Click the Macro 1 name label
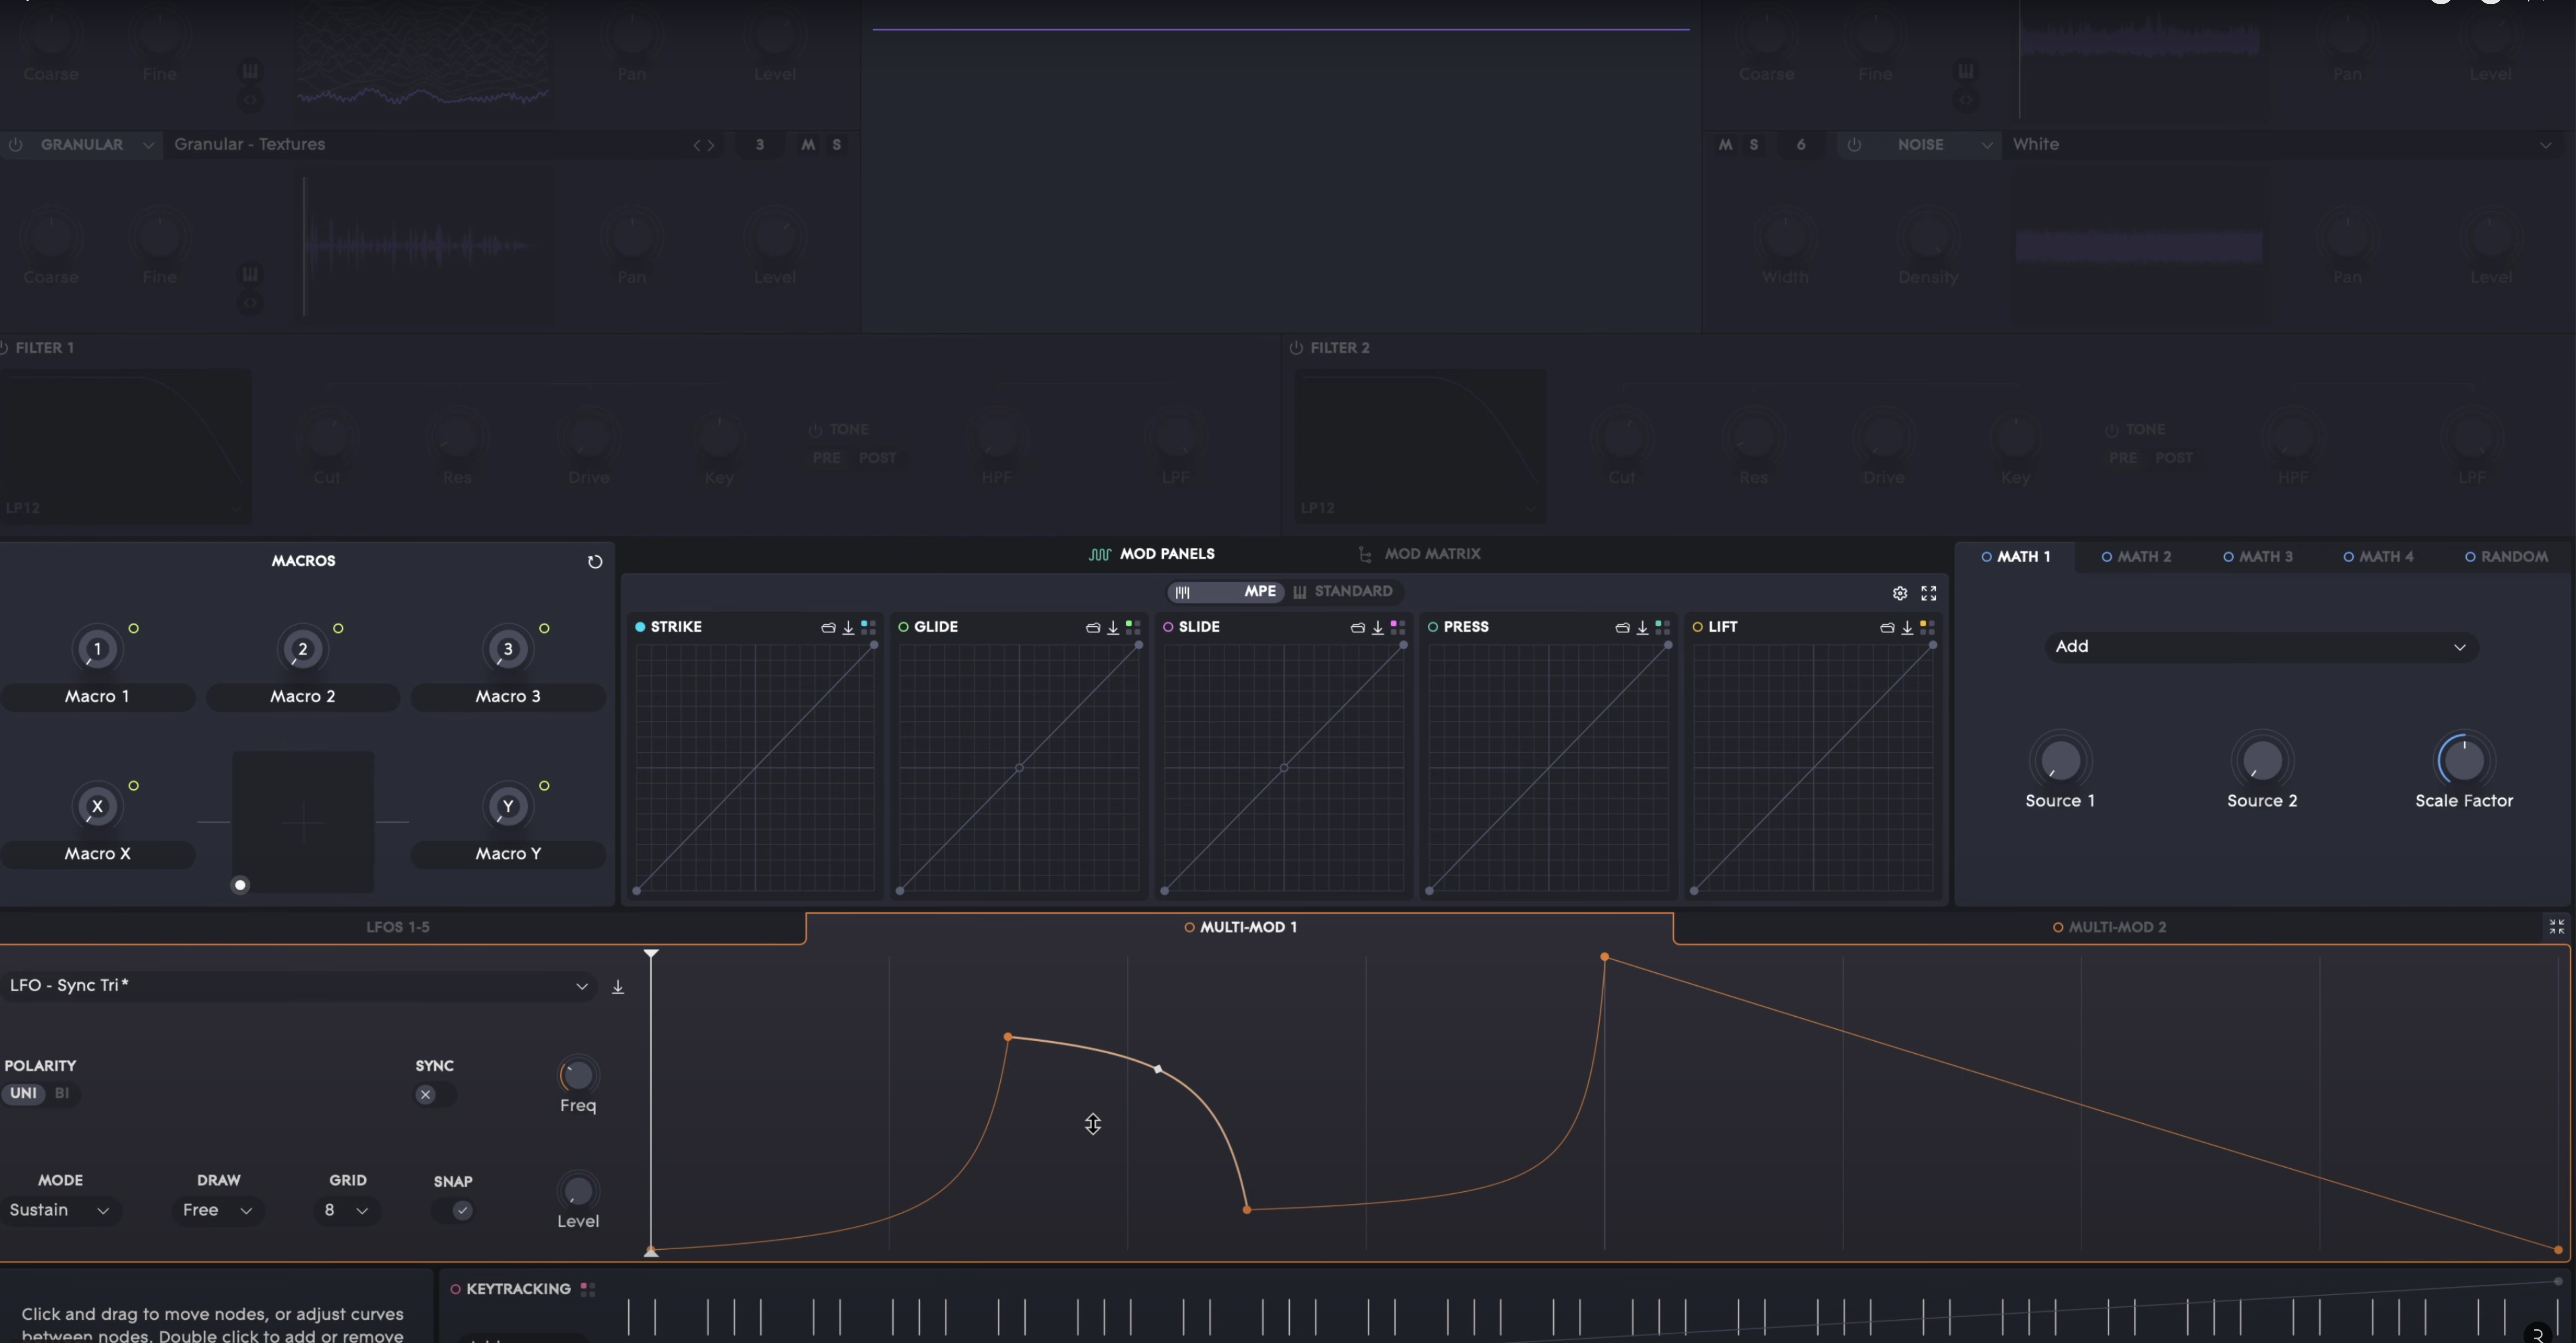Screen dimensions: 2576x1343 point(97,697)
